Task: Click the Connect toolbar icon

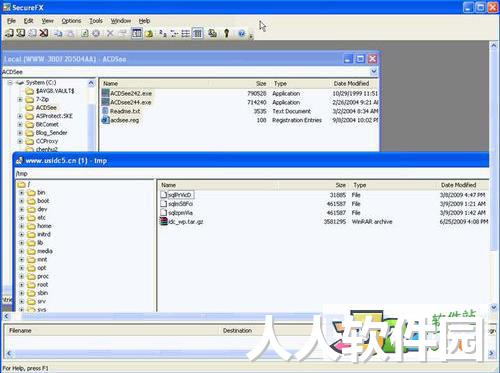Action: click(9, 33)
